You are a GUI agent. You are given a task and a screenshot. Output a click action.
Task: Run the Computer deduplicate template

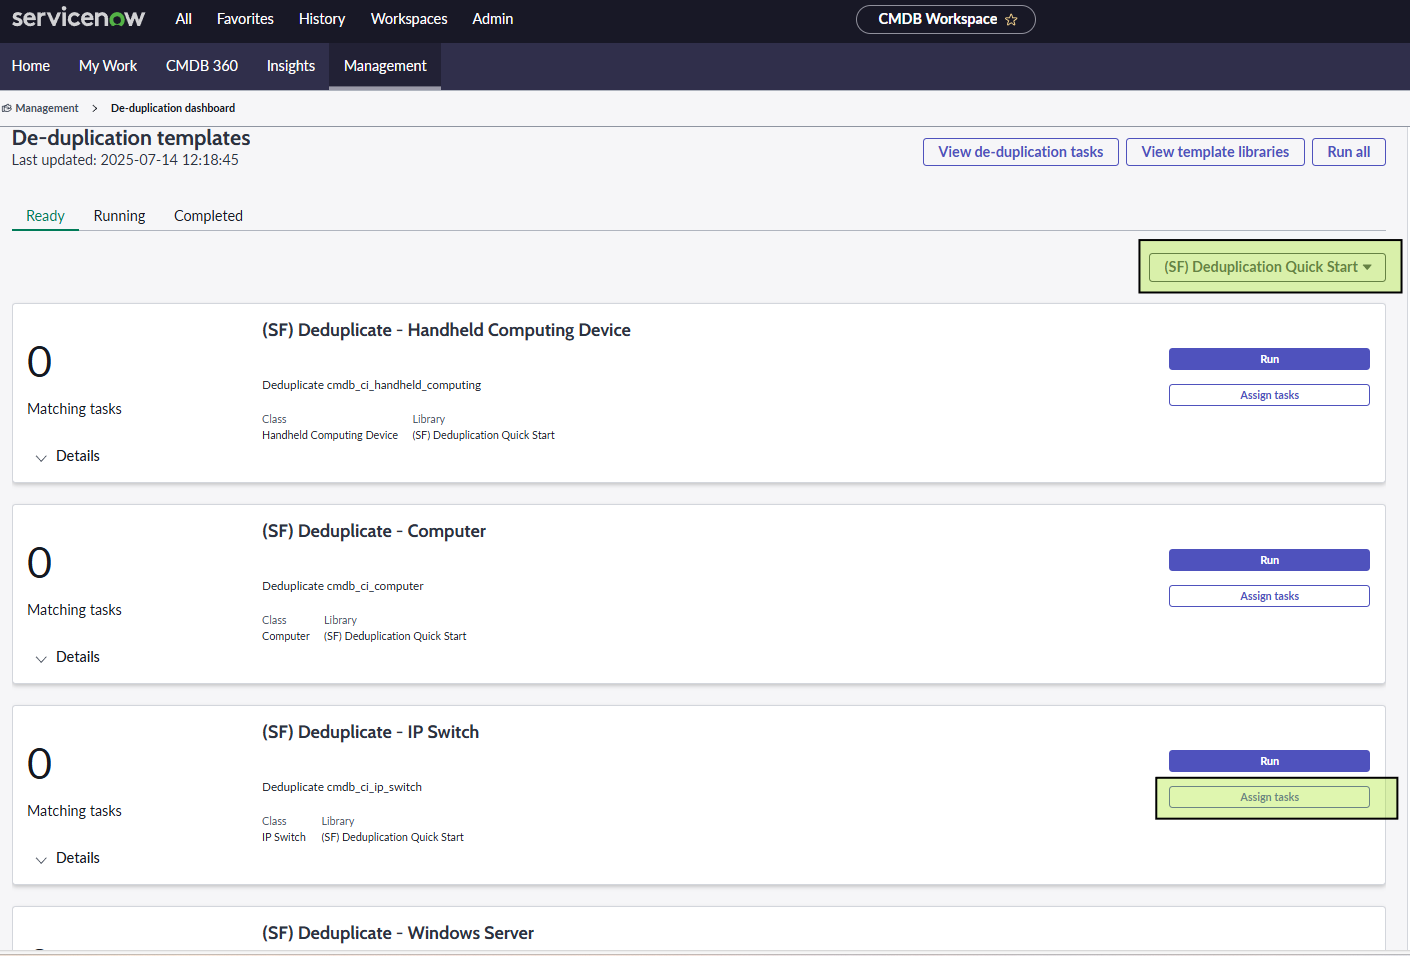click(1269, 560)
